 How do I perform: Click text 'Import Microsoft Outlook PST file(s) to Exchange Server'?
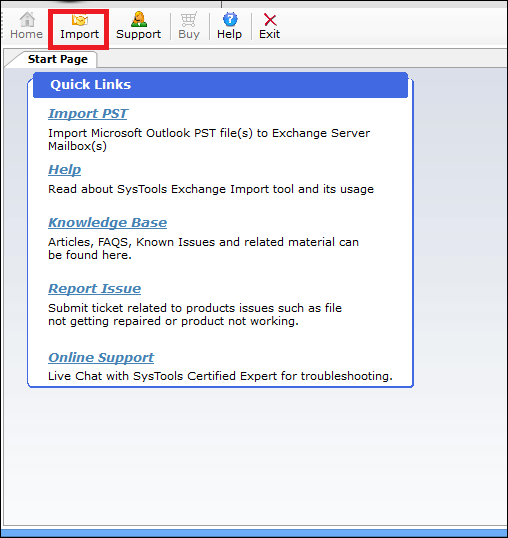[x=209, y=133]
